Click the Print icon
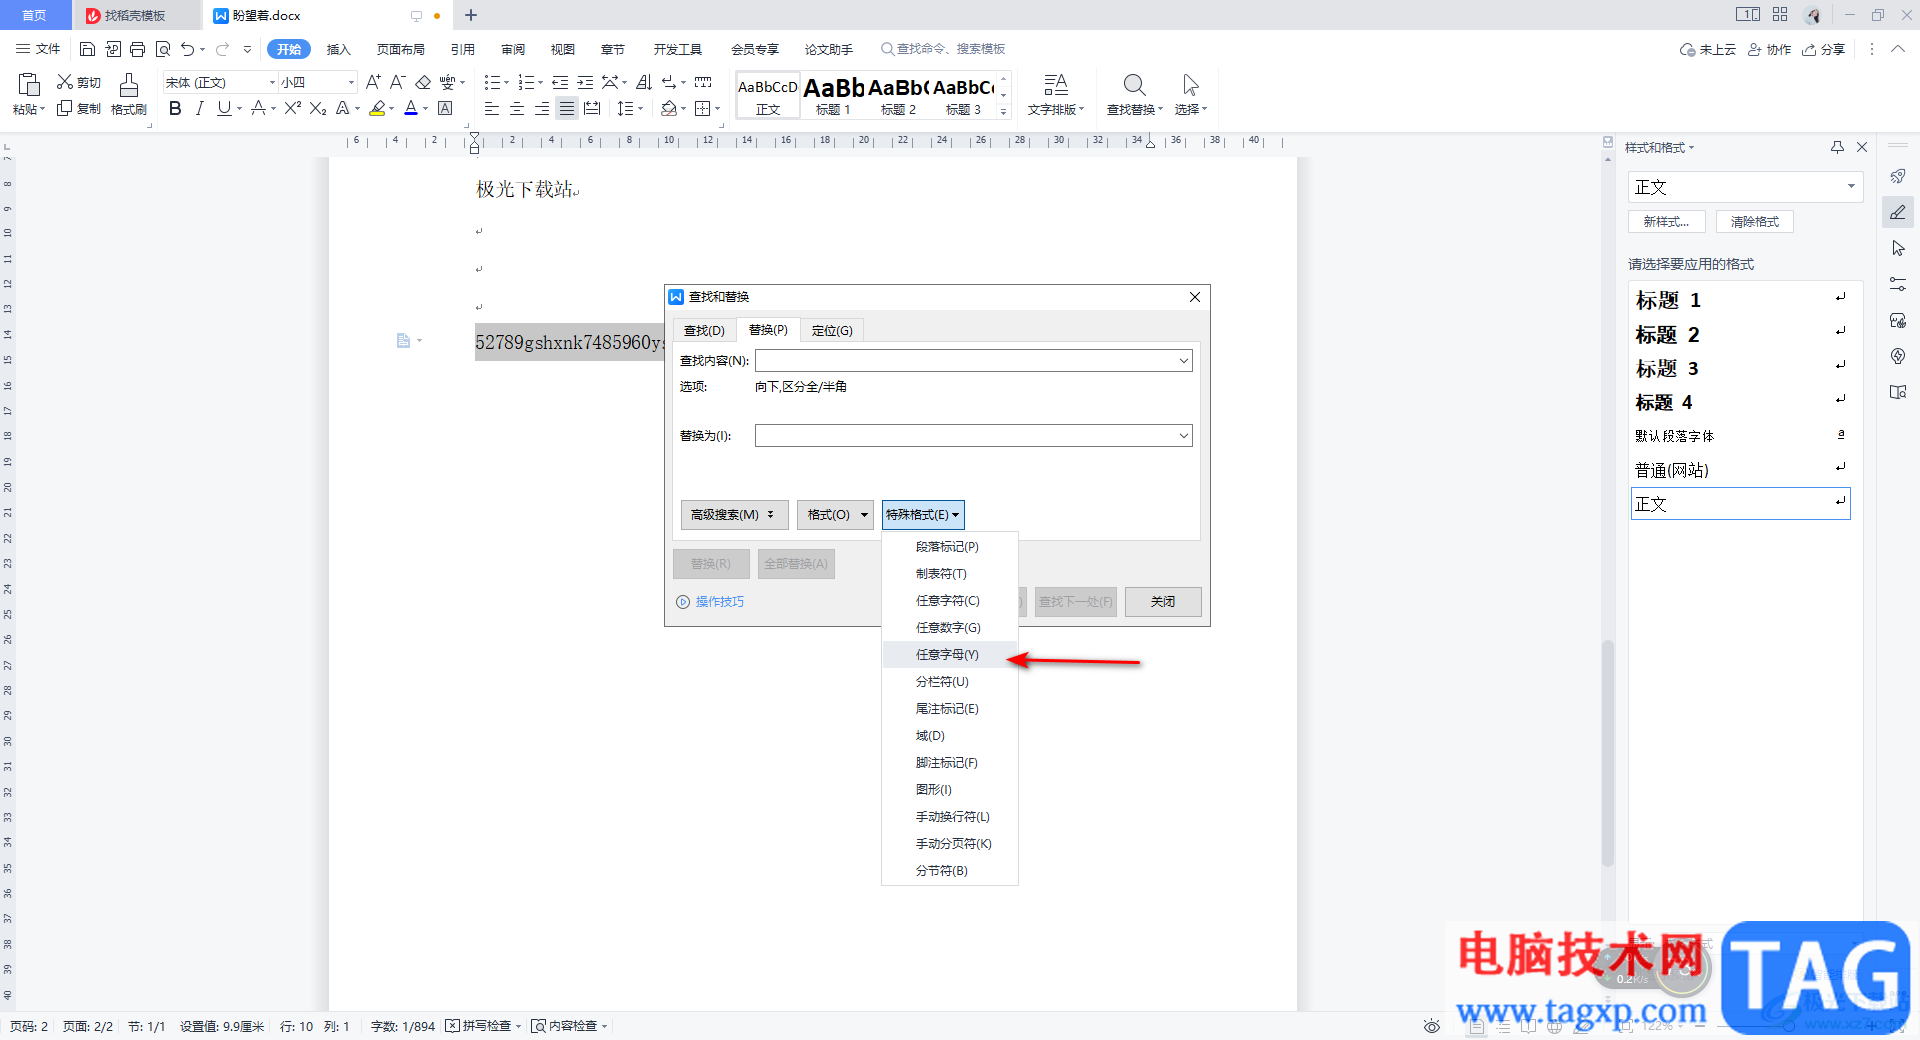1920x1040 pixels. point(138,49)
